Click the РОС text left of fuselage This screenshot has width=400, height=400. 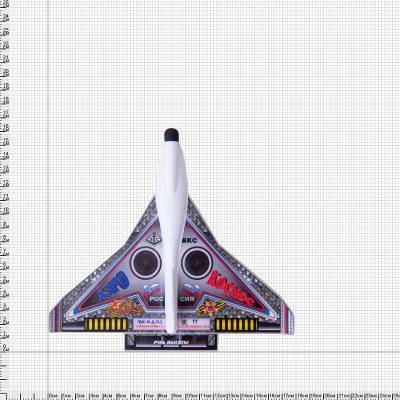point(156,299)
